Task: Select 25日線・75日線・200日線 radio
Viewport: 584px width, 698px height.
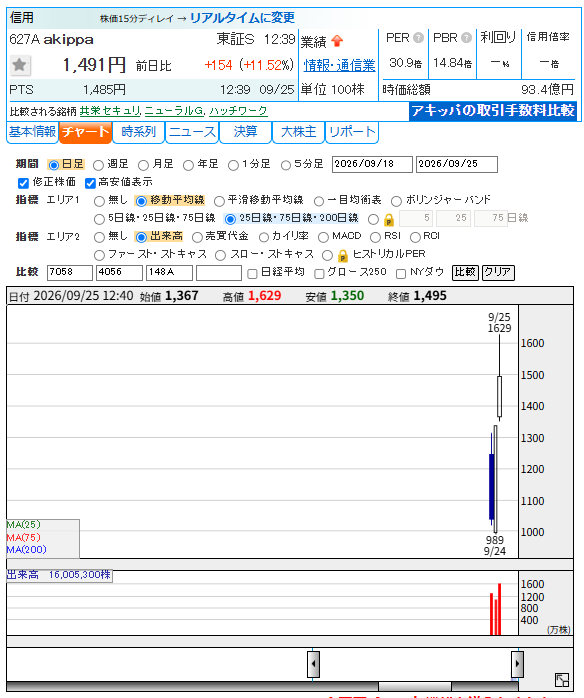Action: coord(230,219)
